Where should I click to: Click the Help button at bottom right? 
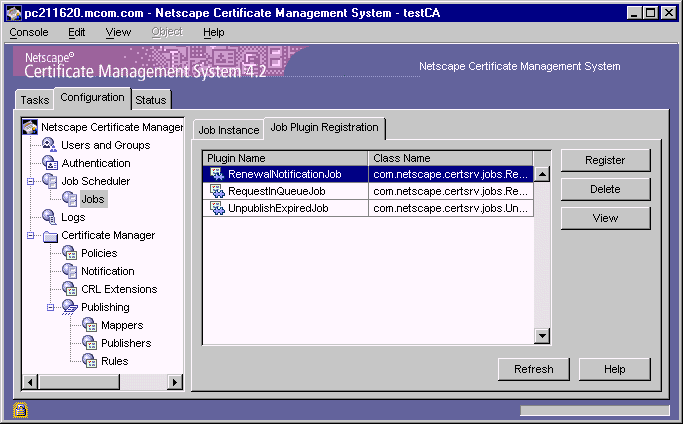point(615,369)
